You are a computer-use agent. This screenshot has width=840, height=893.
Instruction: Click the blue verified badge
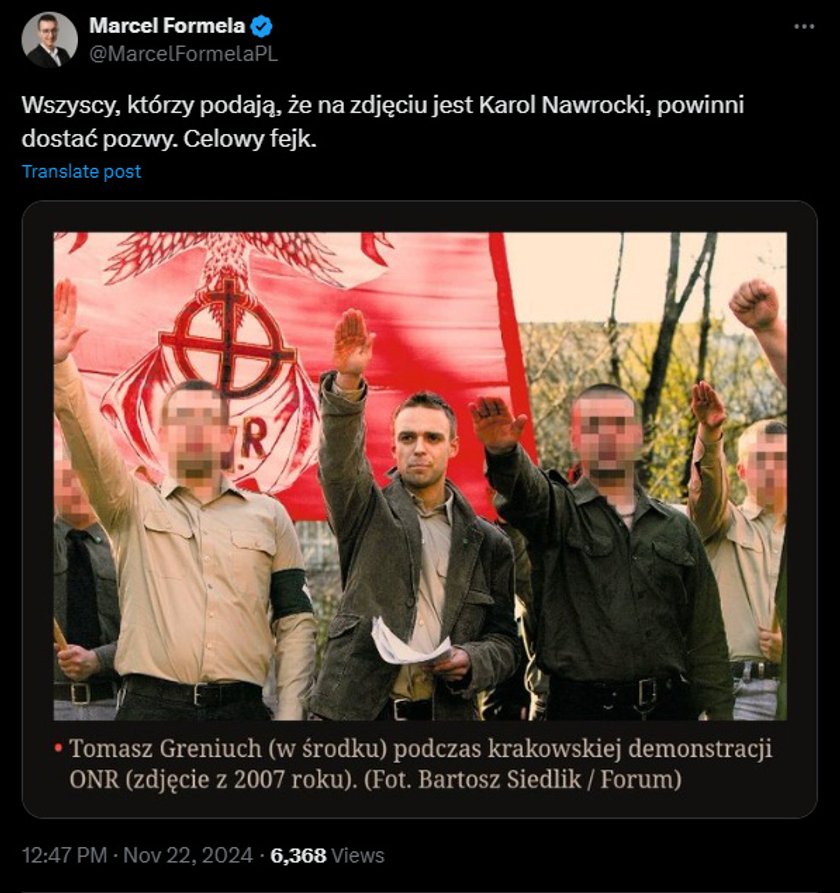pos(262,26)
